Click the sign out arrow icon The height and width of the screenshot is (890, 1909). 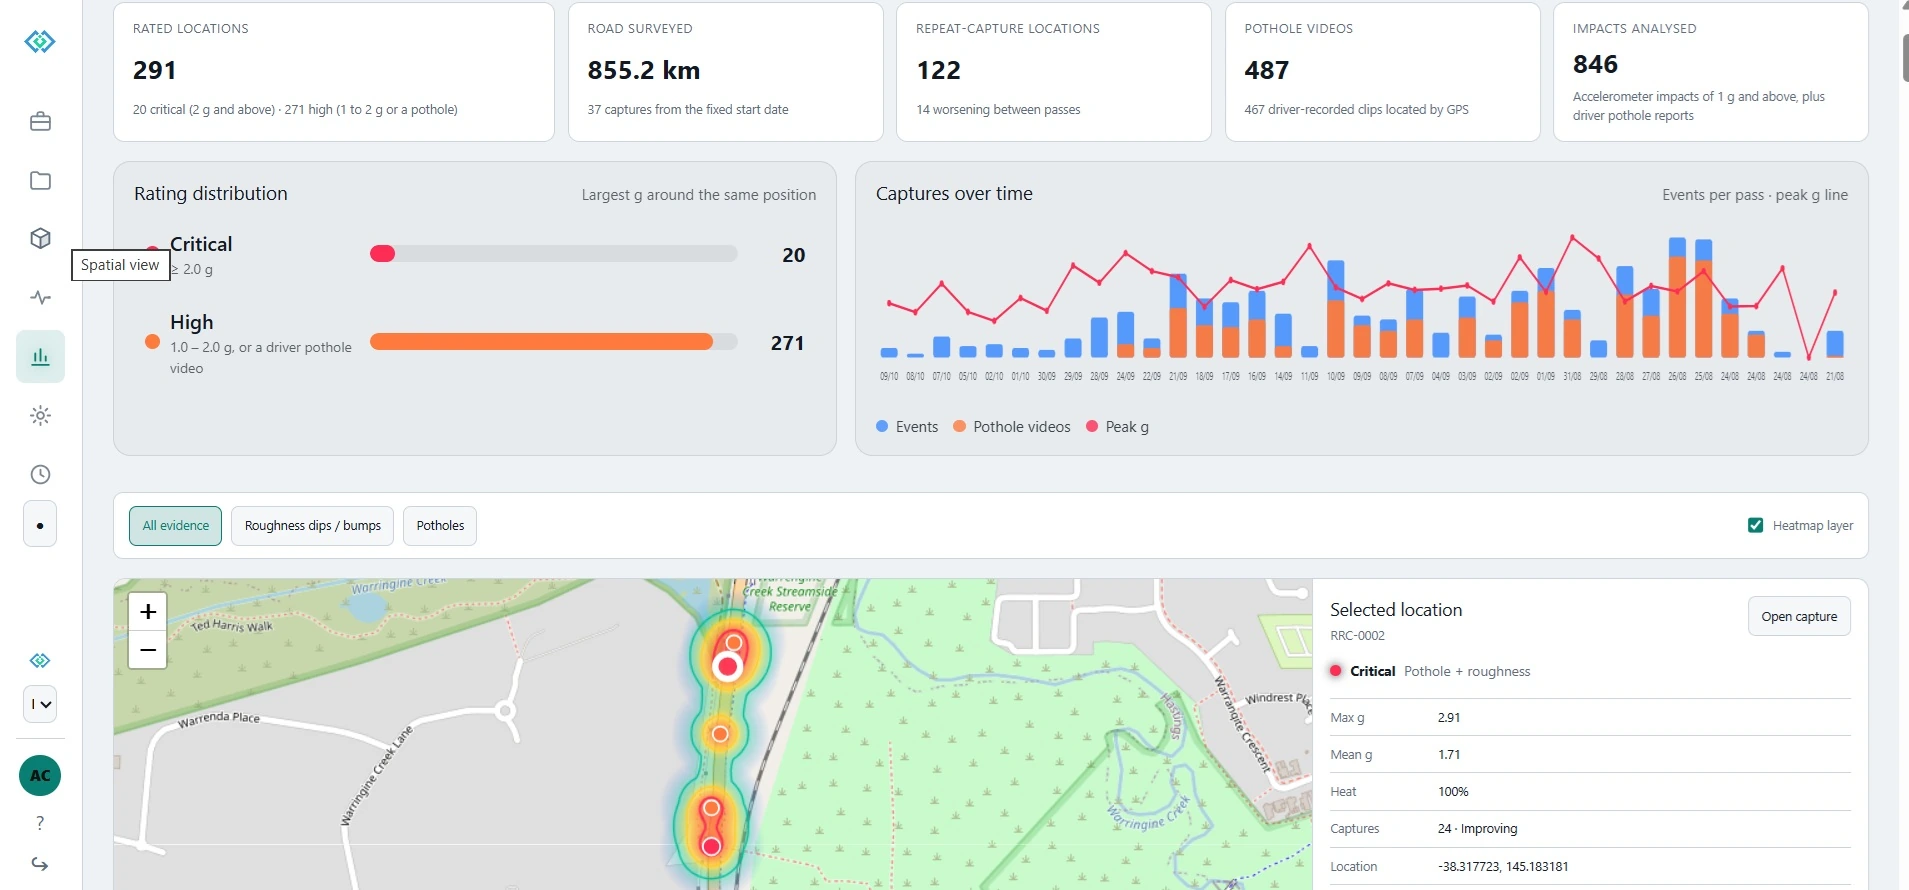(x=40, y=864)
